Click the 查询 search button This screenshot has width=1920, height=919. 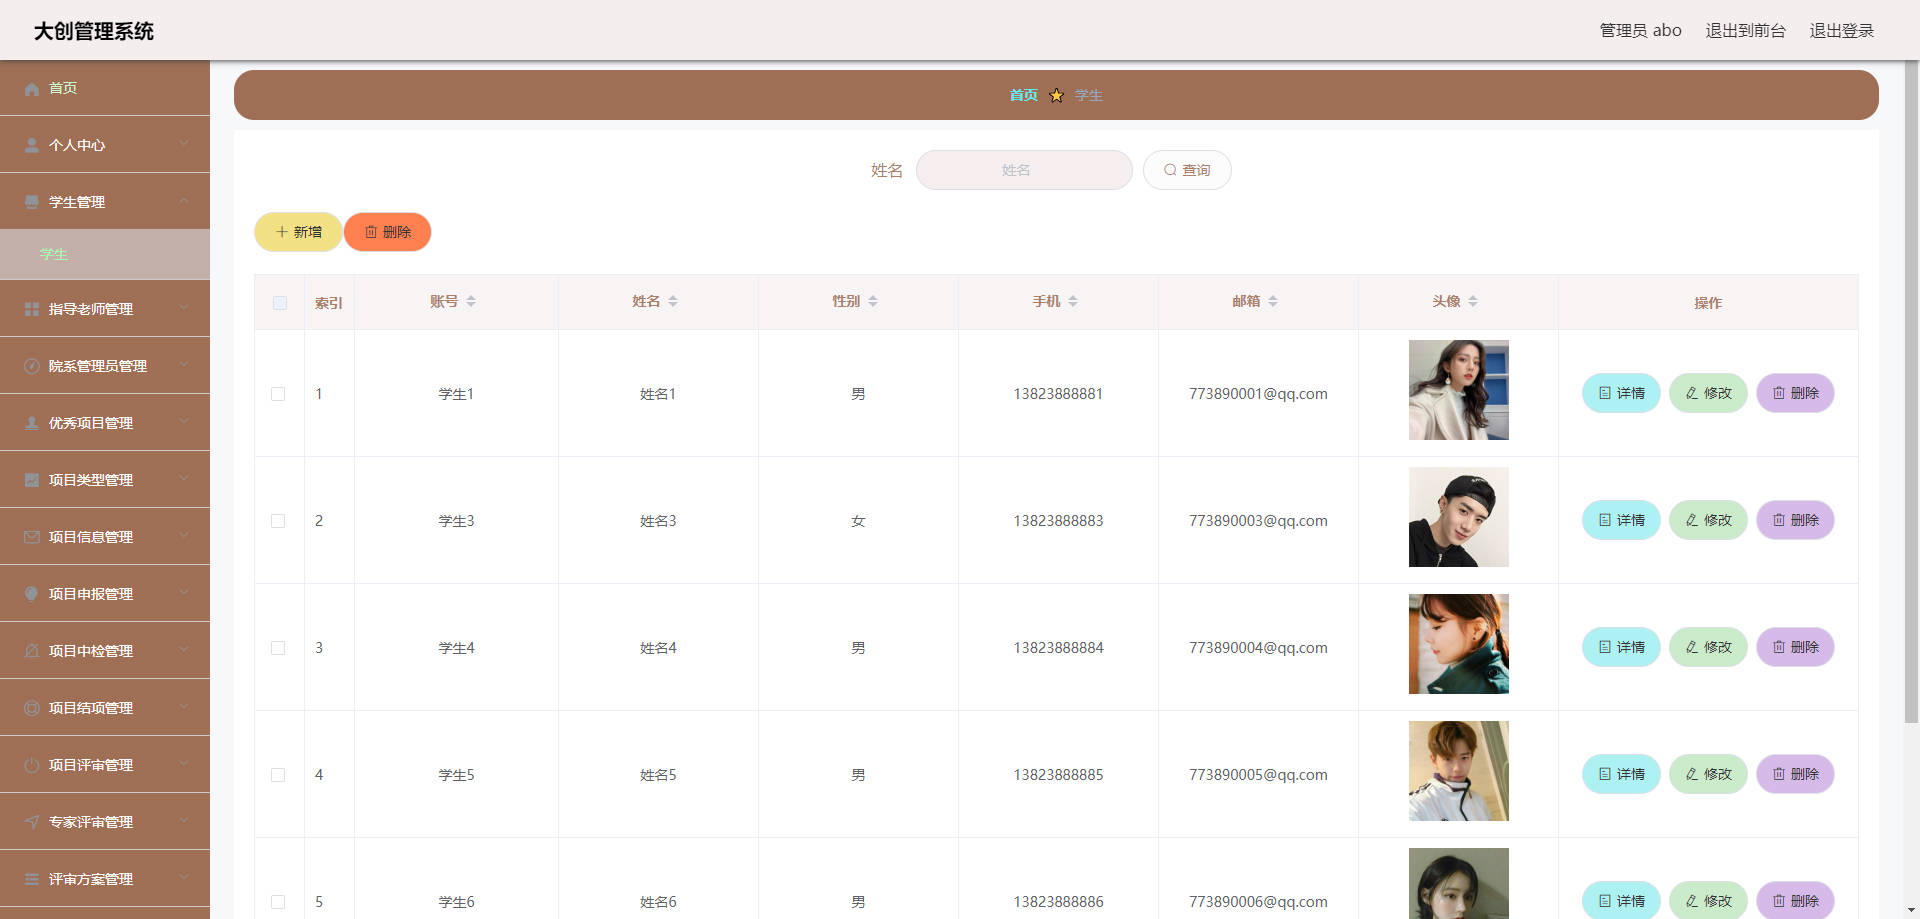point(1187,170)
